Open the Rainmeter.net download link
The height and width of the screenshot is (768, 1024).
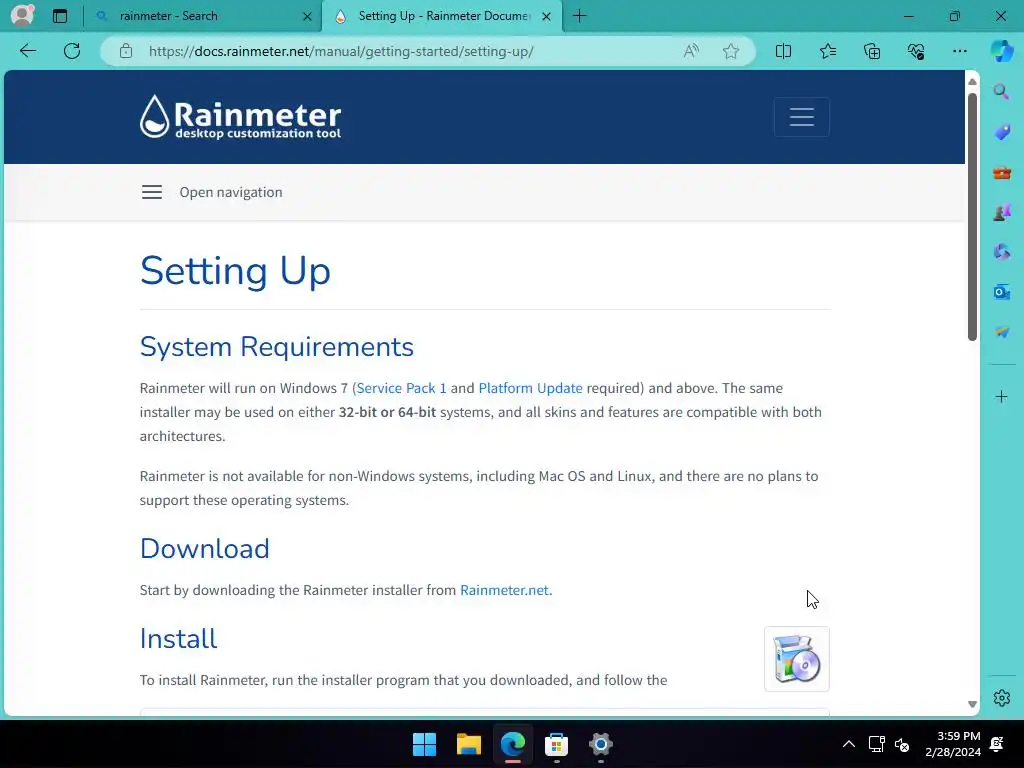(x=506, y=590)
